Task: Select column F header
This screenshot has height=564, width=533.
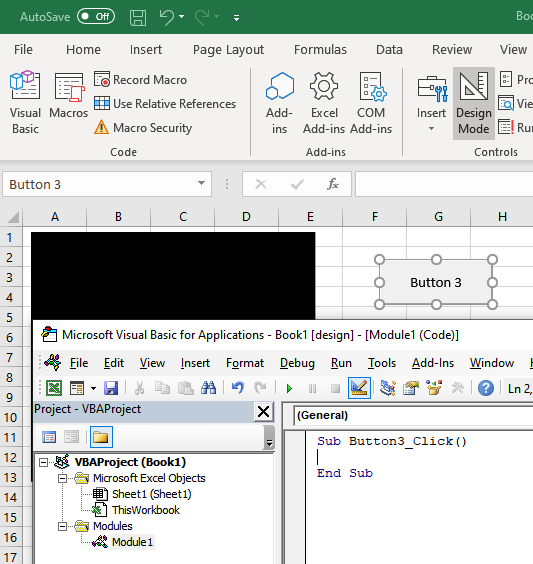Action: [x=374, y=217]
